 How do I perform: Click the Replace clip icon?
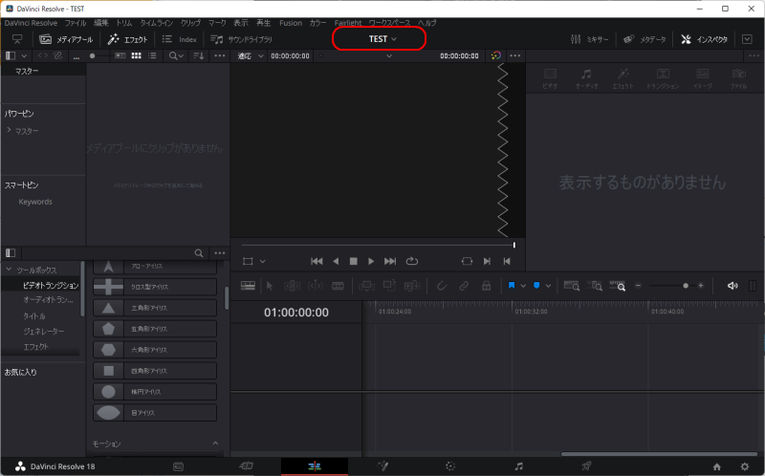click(412, 286)
